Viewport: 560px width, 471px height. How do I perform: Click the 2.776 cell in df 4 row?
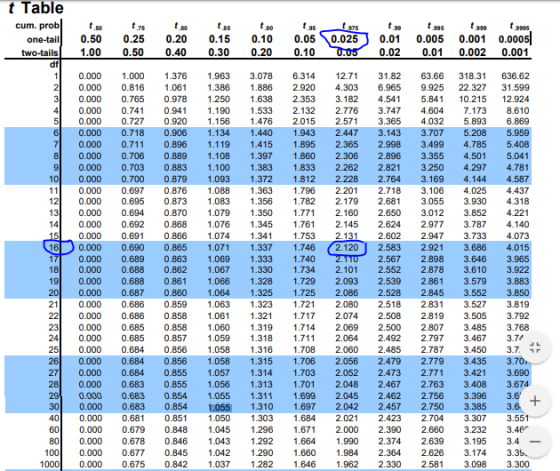tap(346, 111)
